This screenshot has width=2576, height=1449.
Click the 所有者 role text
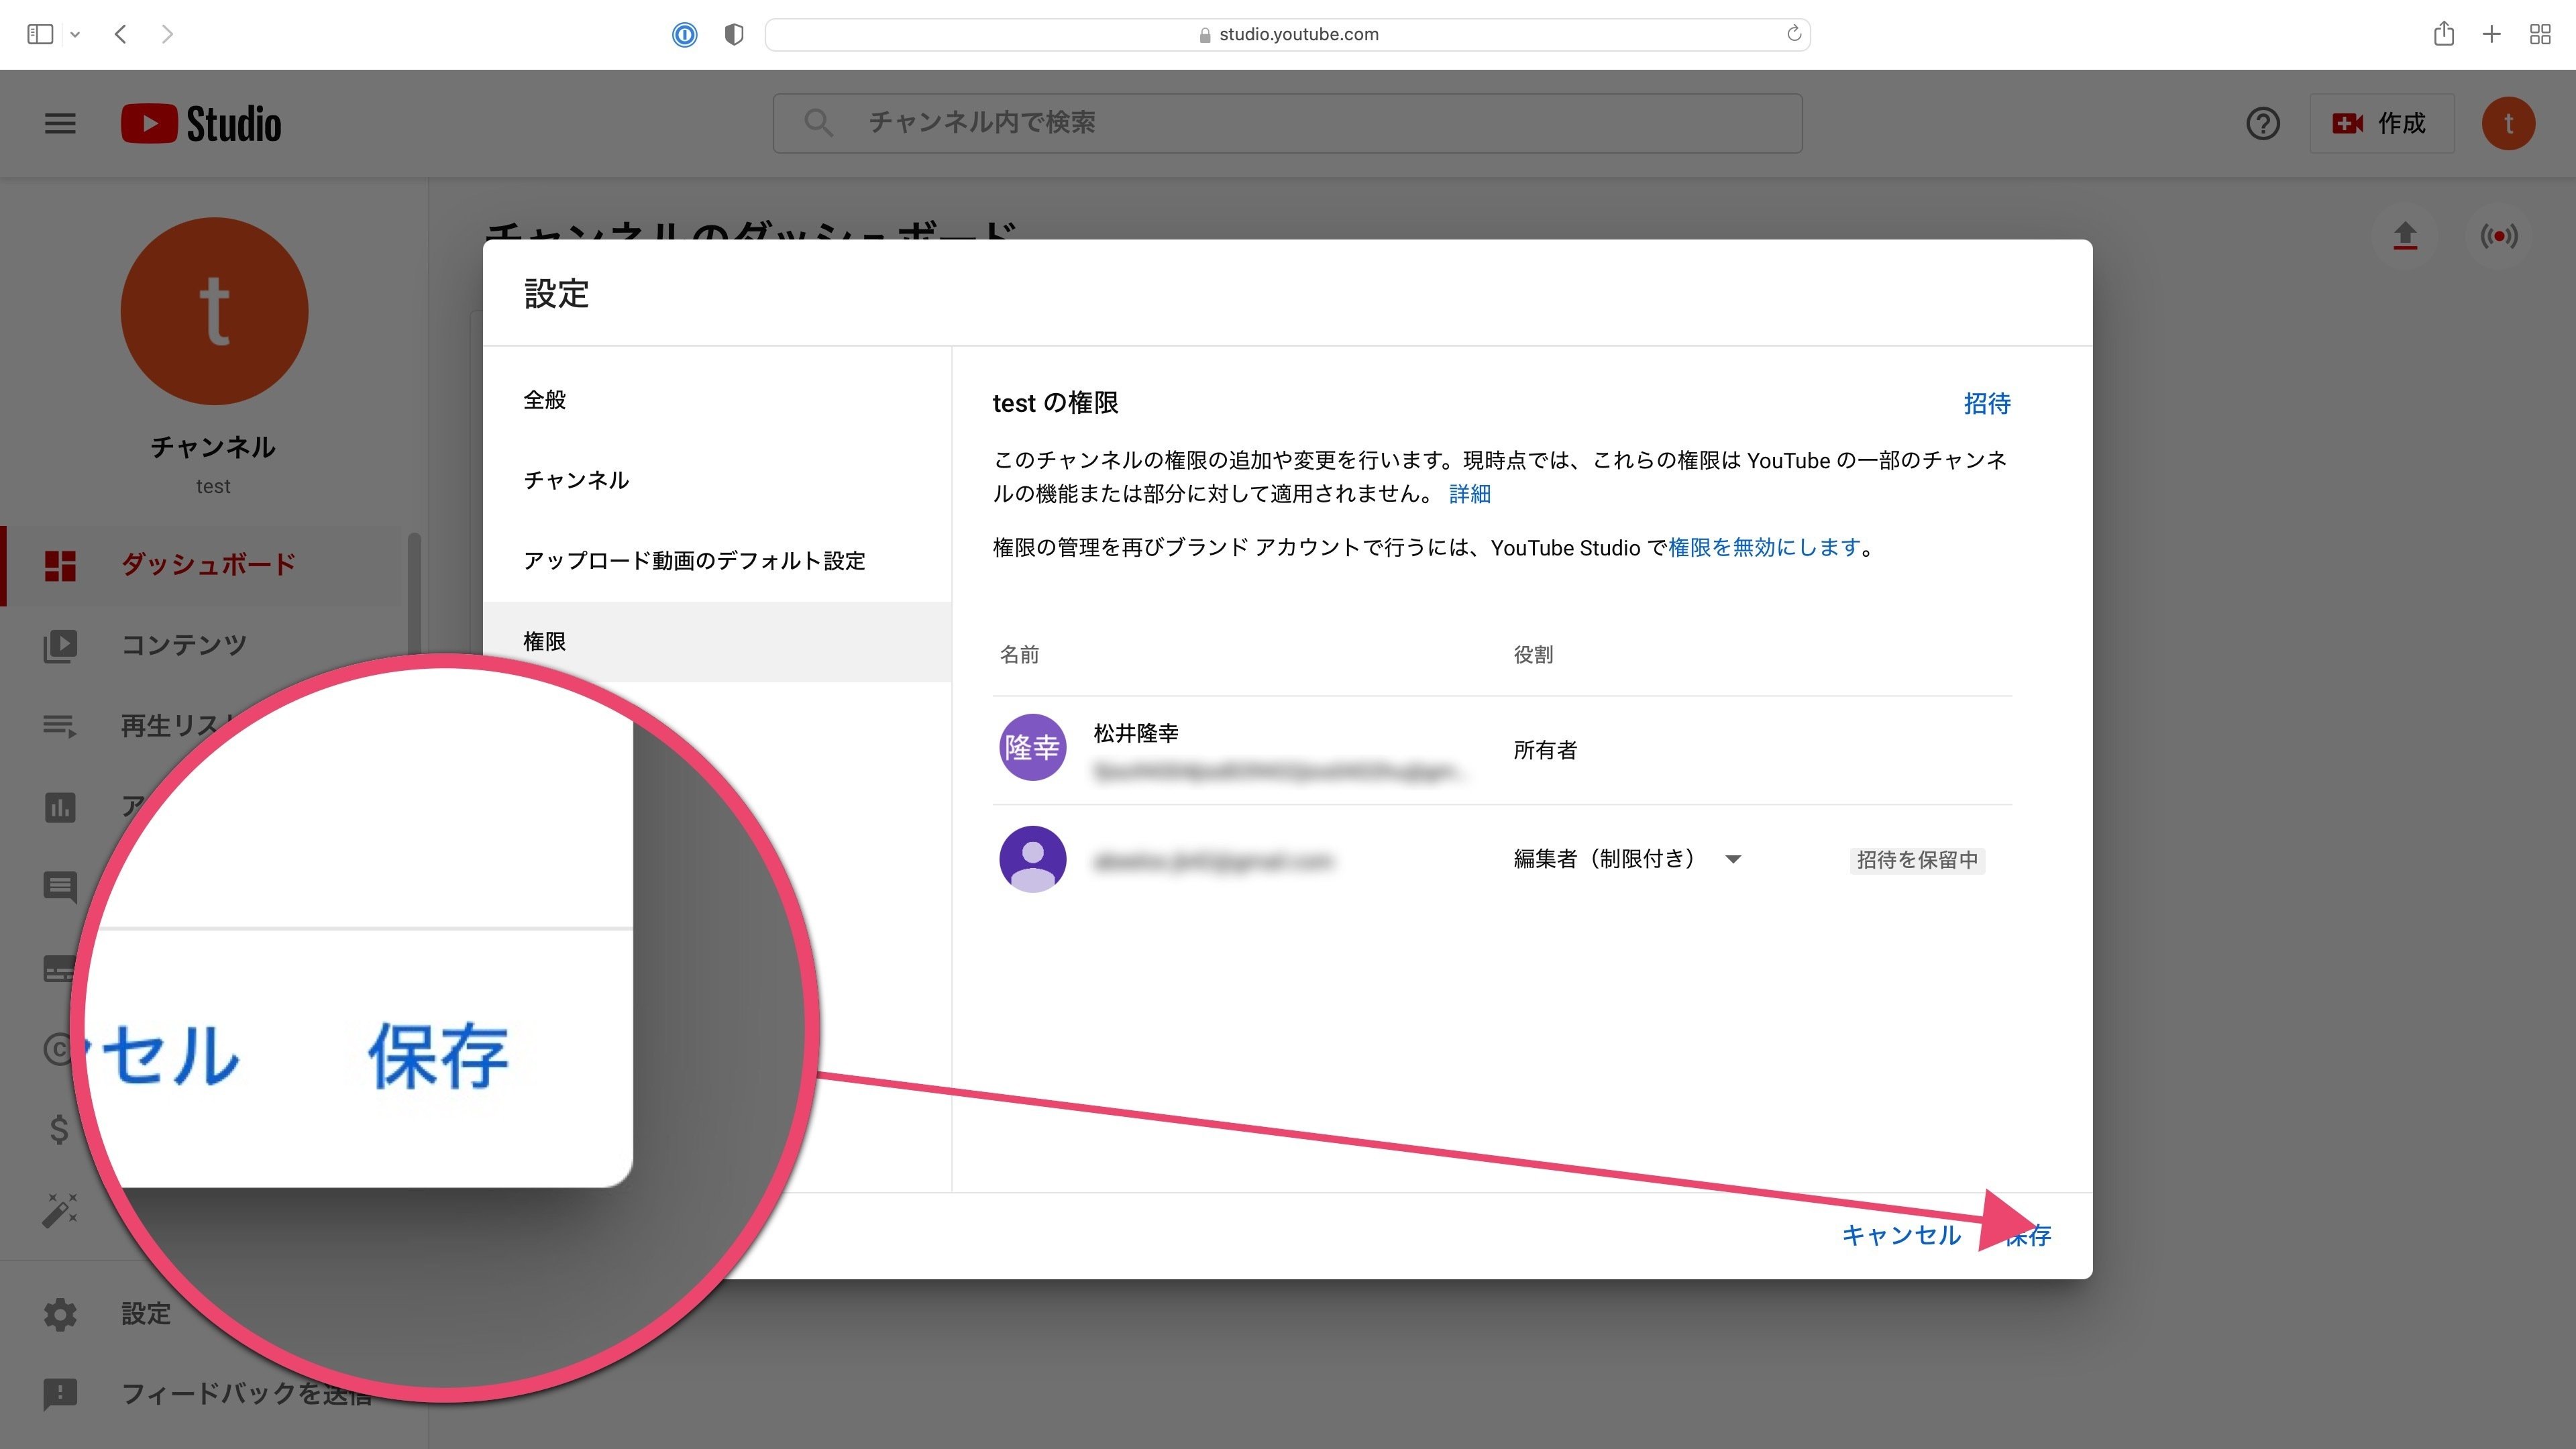tap(1545, 750)
